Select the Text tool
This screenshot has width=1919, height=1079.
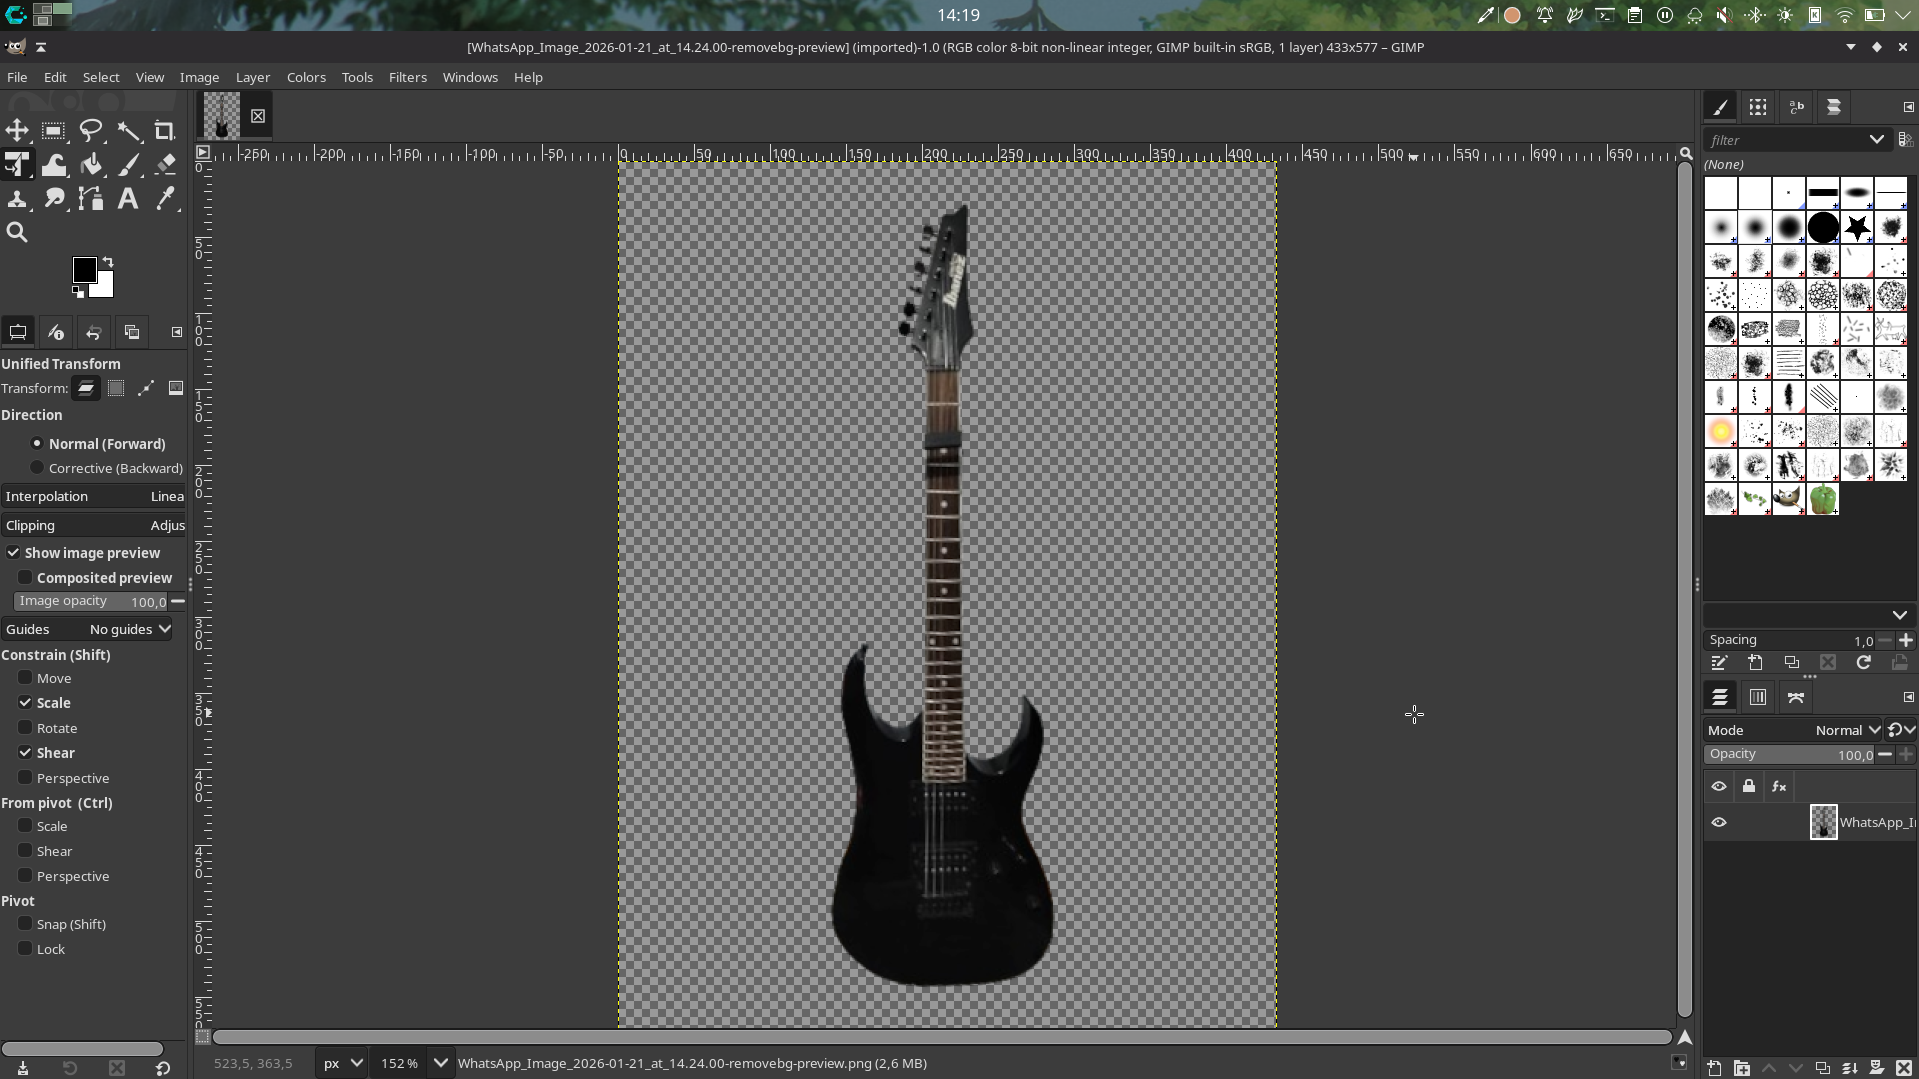127,199
